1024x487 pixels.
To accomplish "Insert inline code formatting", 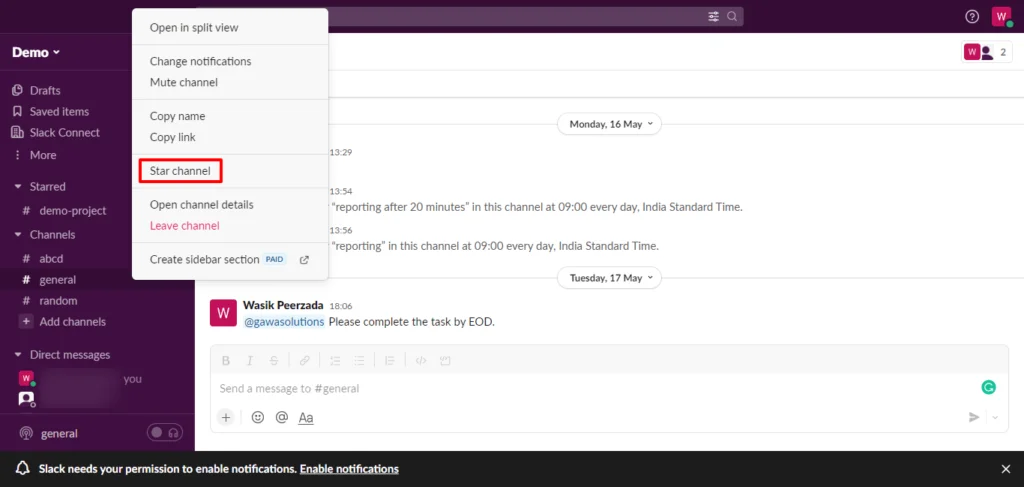I will [421, 360].
